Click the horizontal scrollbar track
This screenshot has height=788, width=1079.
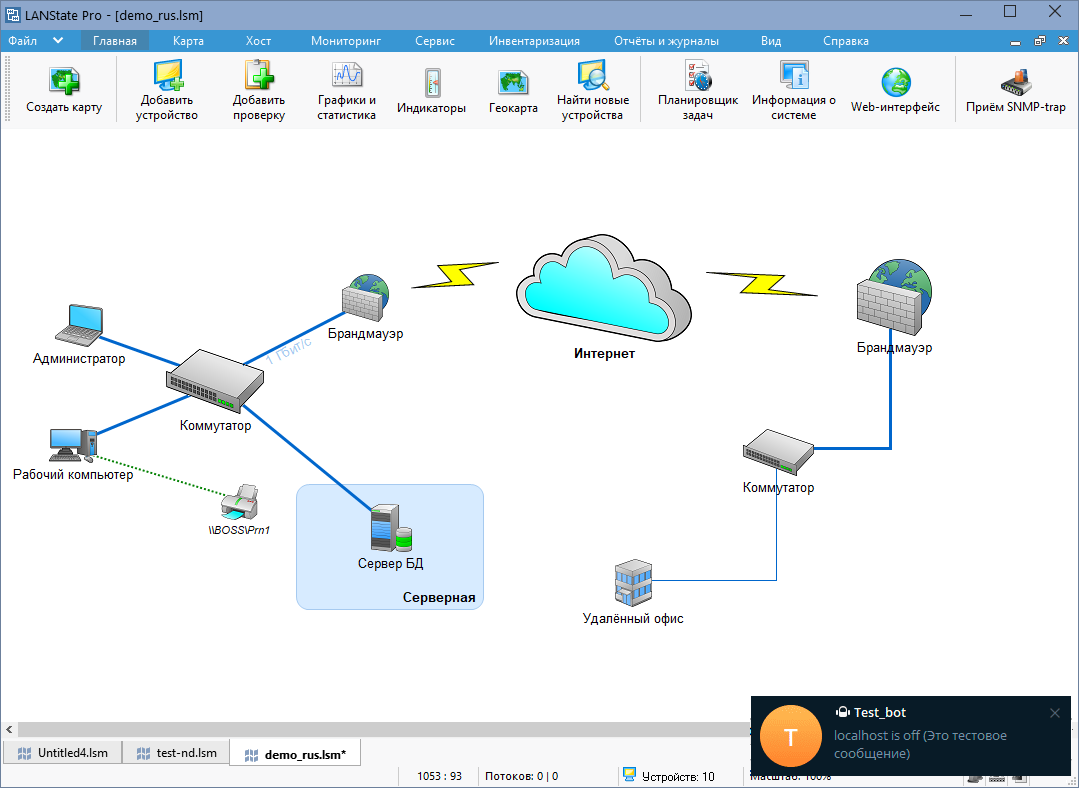(x=383, y=730)
